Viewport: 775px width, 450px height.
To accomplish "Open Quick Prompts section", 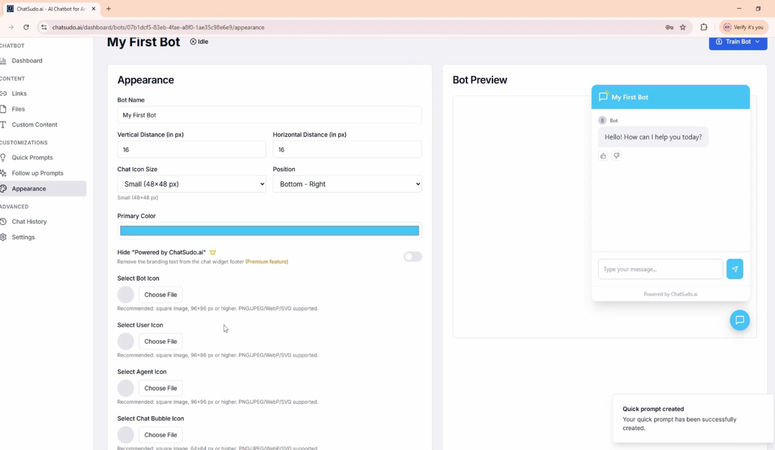I will click(x=32, y=158).
